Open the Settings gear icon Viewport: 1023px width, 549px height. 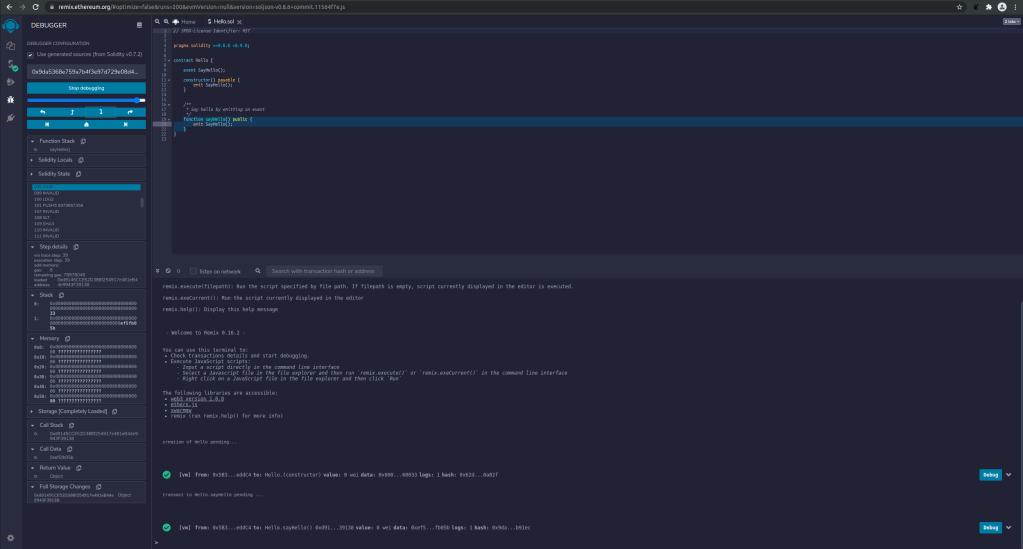pos(11,537)
